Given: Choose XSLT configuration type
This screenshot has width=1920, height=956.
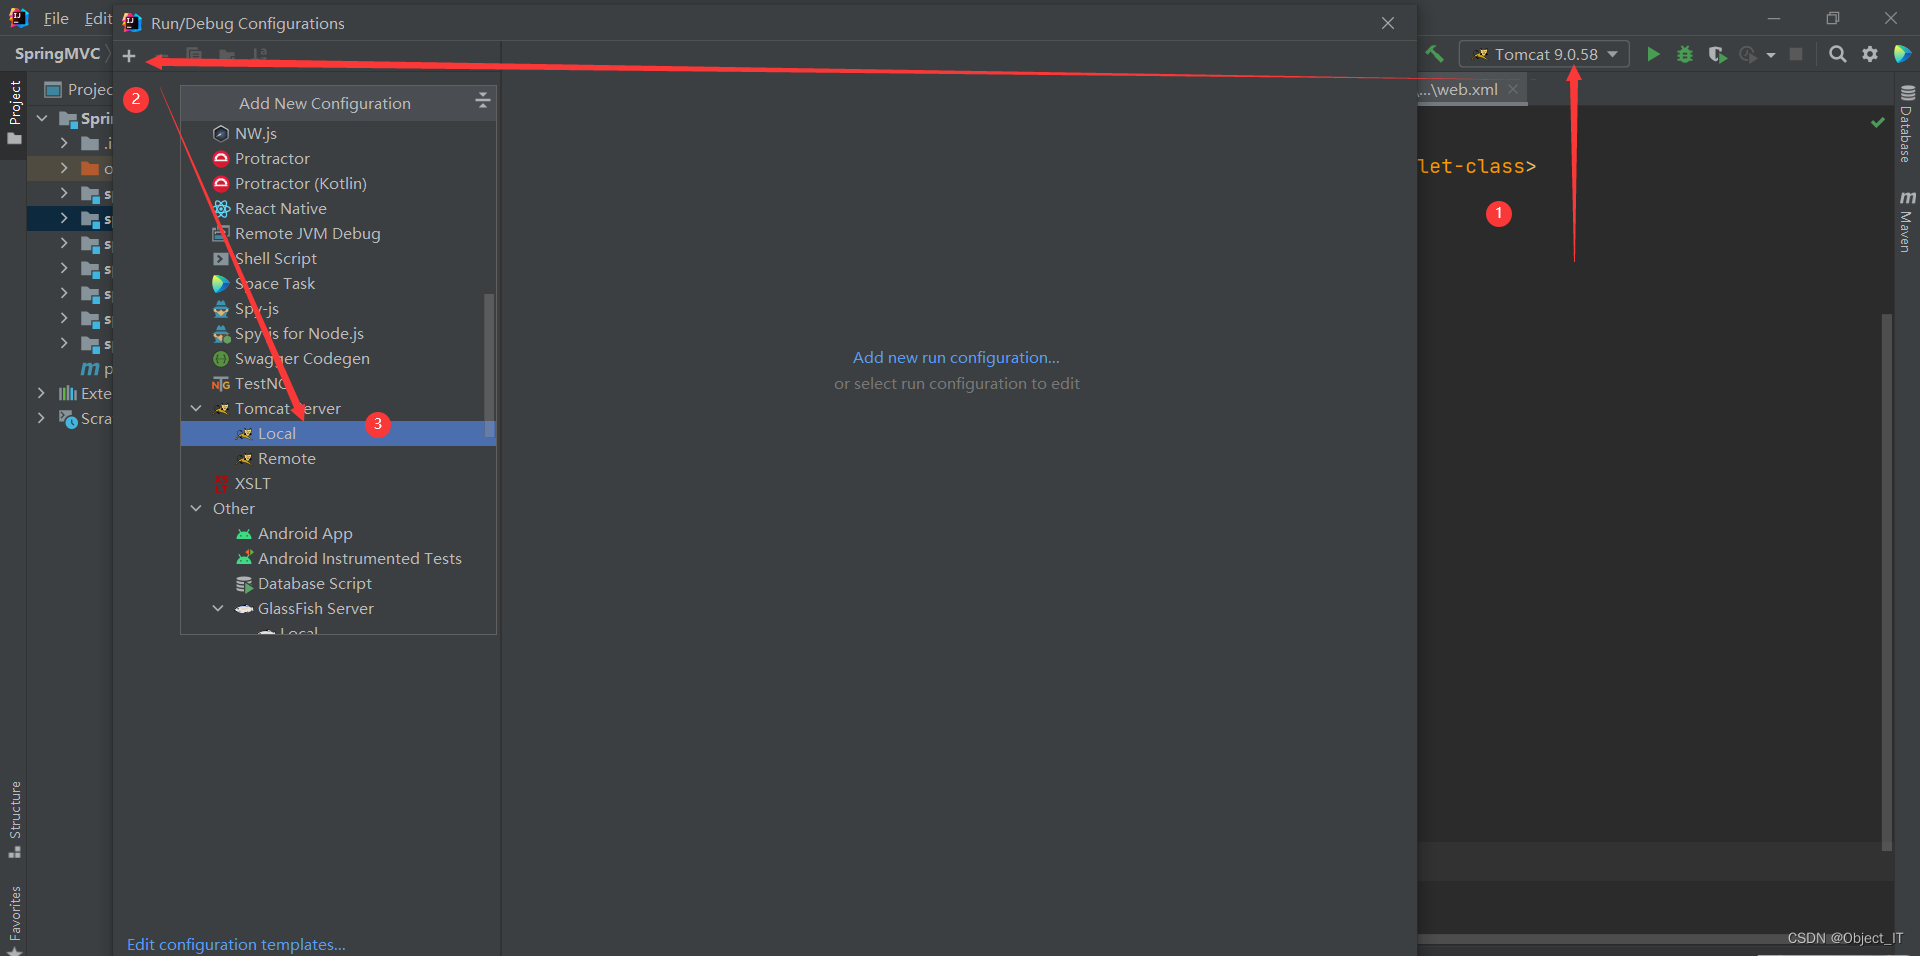Looking at the screenshot, I should 252,484.
